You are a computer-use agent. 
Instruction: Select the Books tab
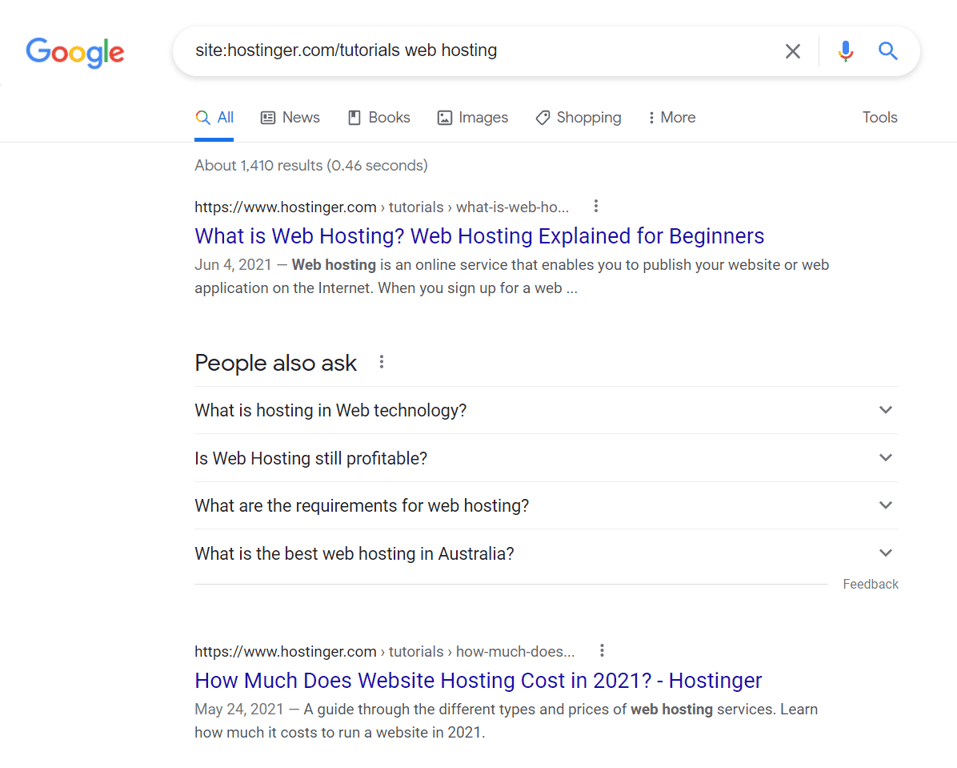tap(378, 117)
